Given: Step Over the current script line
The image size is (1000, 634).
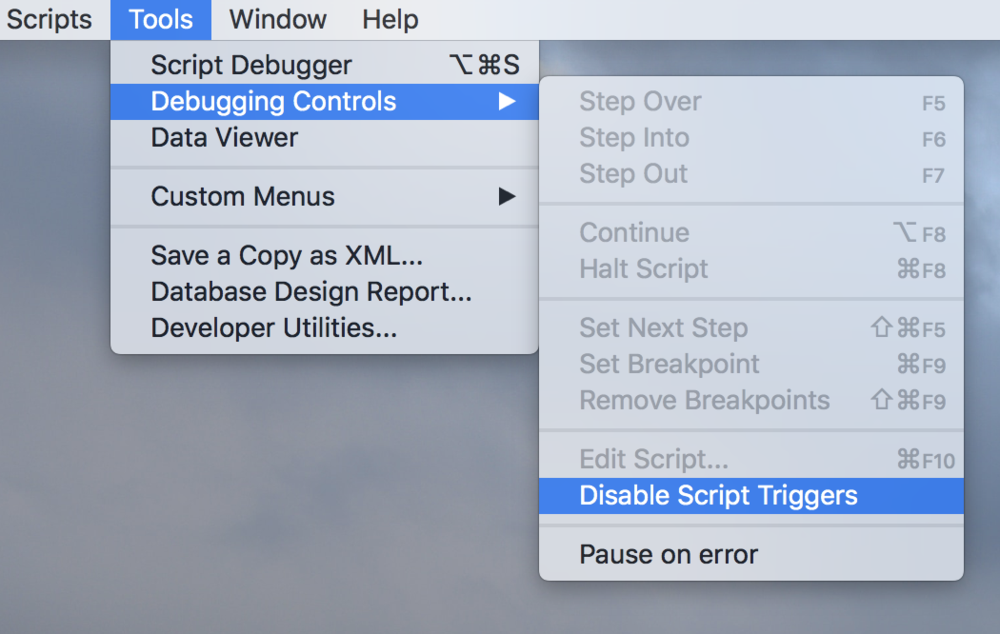Looking at the screenshot, I should coord(640,101).
